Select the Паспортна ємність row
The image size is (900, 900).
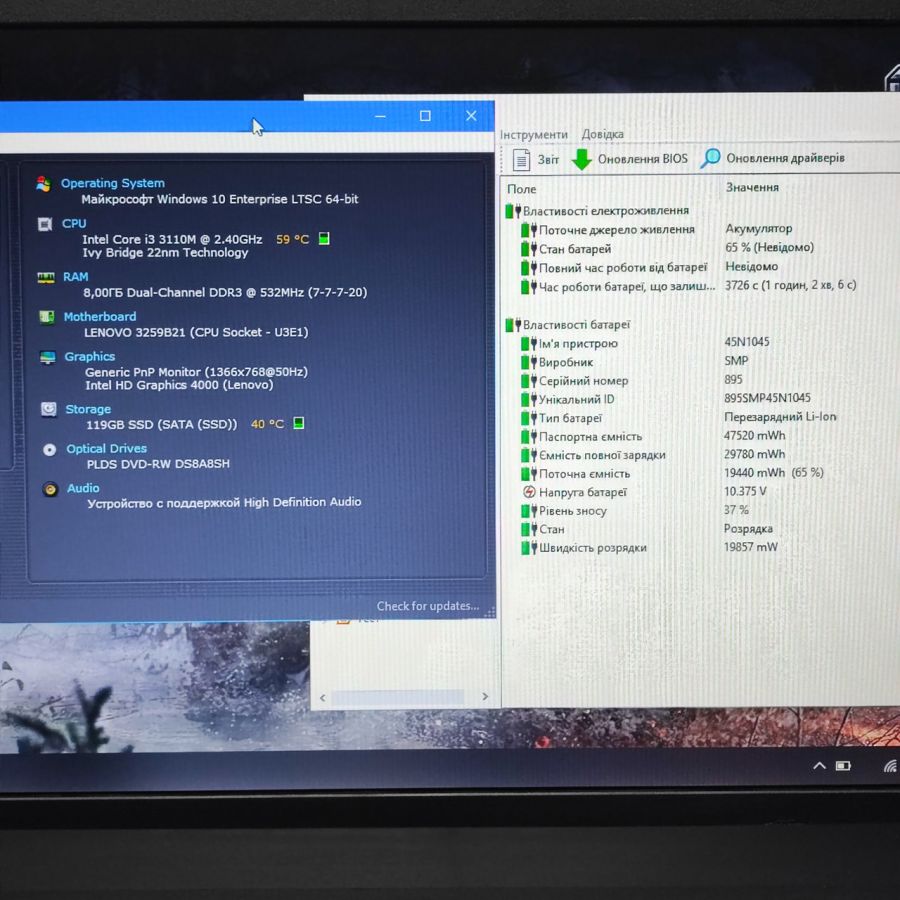653,436
